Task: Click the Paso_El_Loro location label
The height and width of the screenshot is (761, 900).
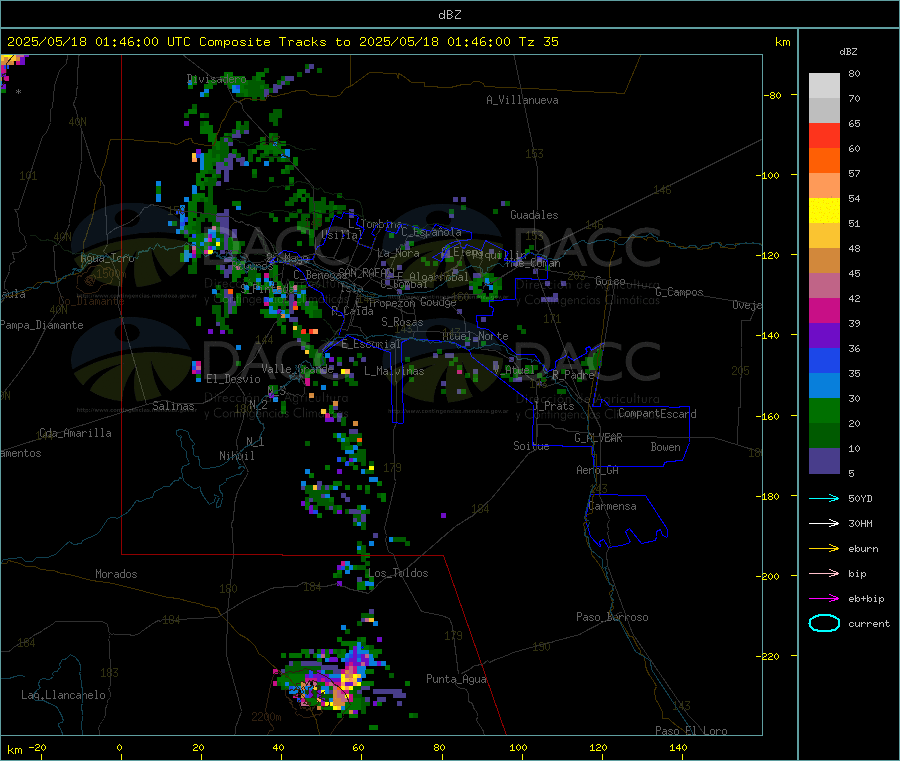Action: pyautogui.click(x=691, y=731)
